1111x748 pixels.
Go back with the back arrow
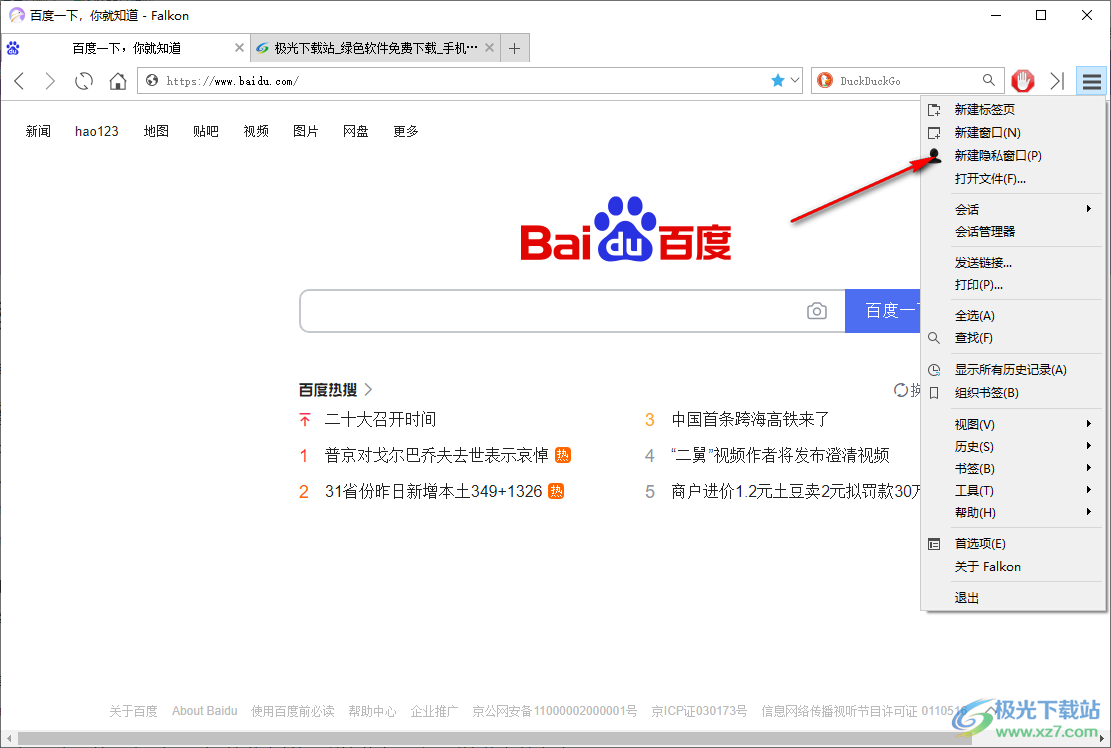tap(20, 81)
